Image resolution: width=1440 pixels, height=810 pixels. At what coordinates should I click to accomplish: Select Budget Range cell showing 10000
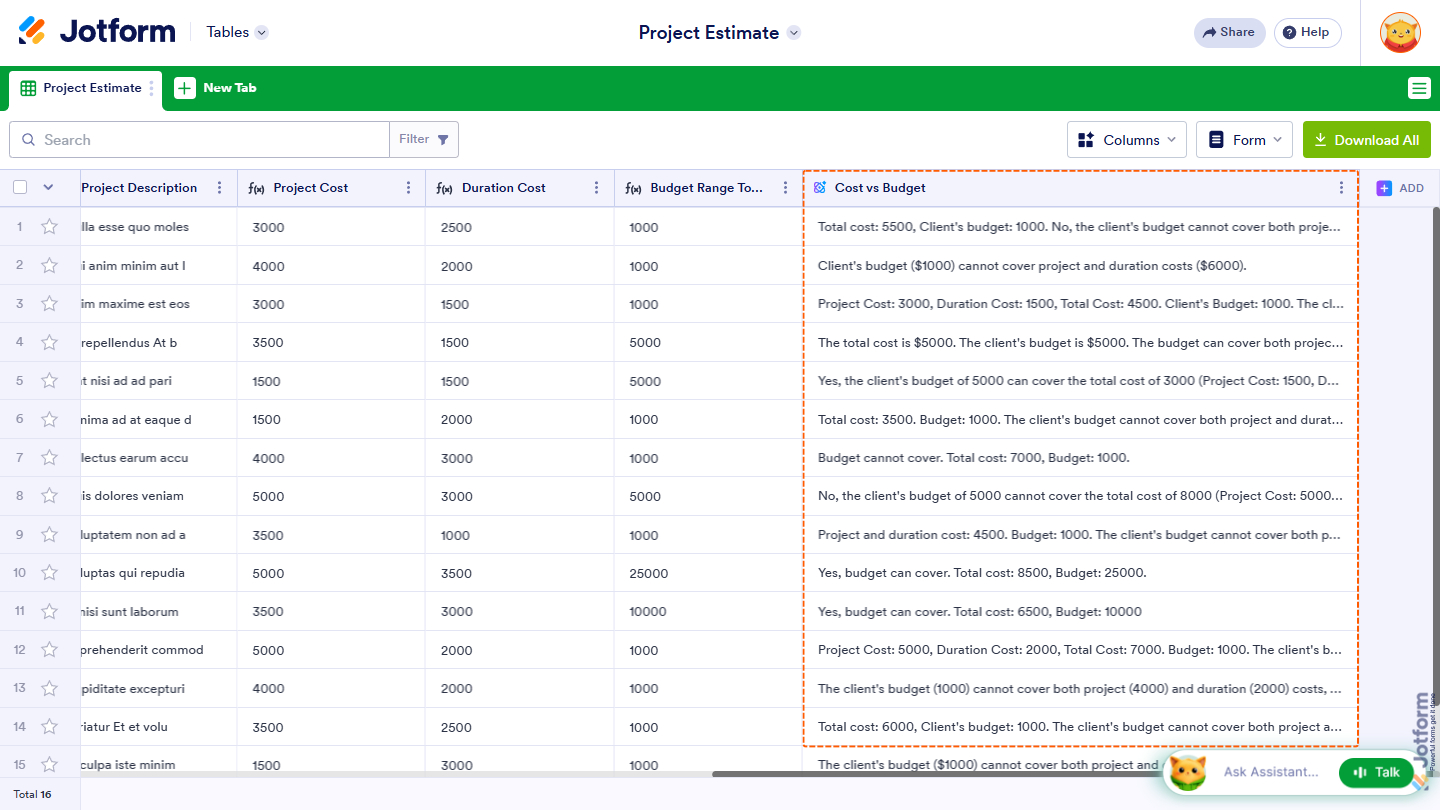[708, 611]
